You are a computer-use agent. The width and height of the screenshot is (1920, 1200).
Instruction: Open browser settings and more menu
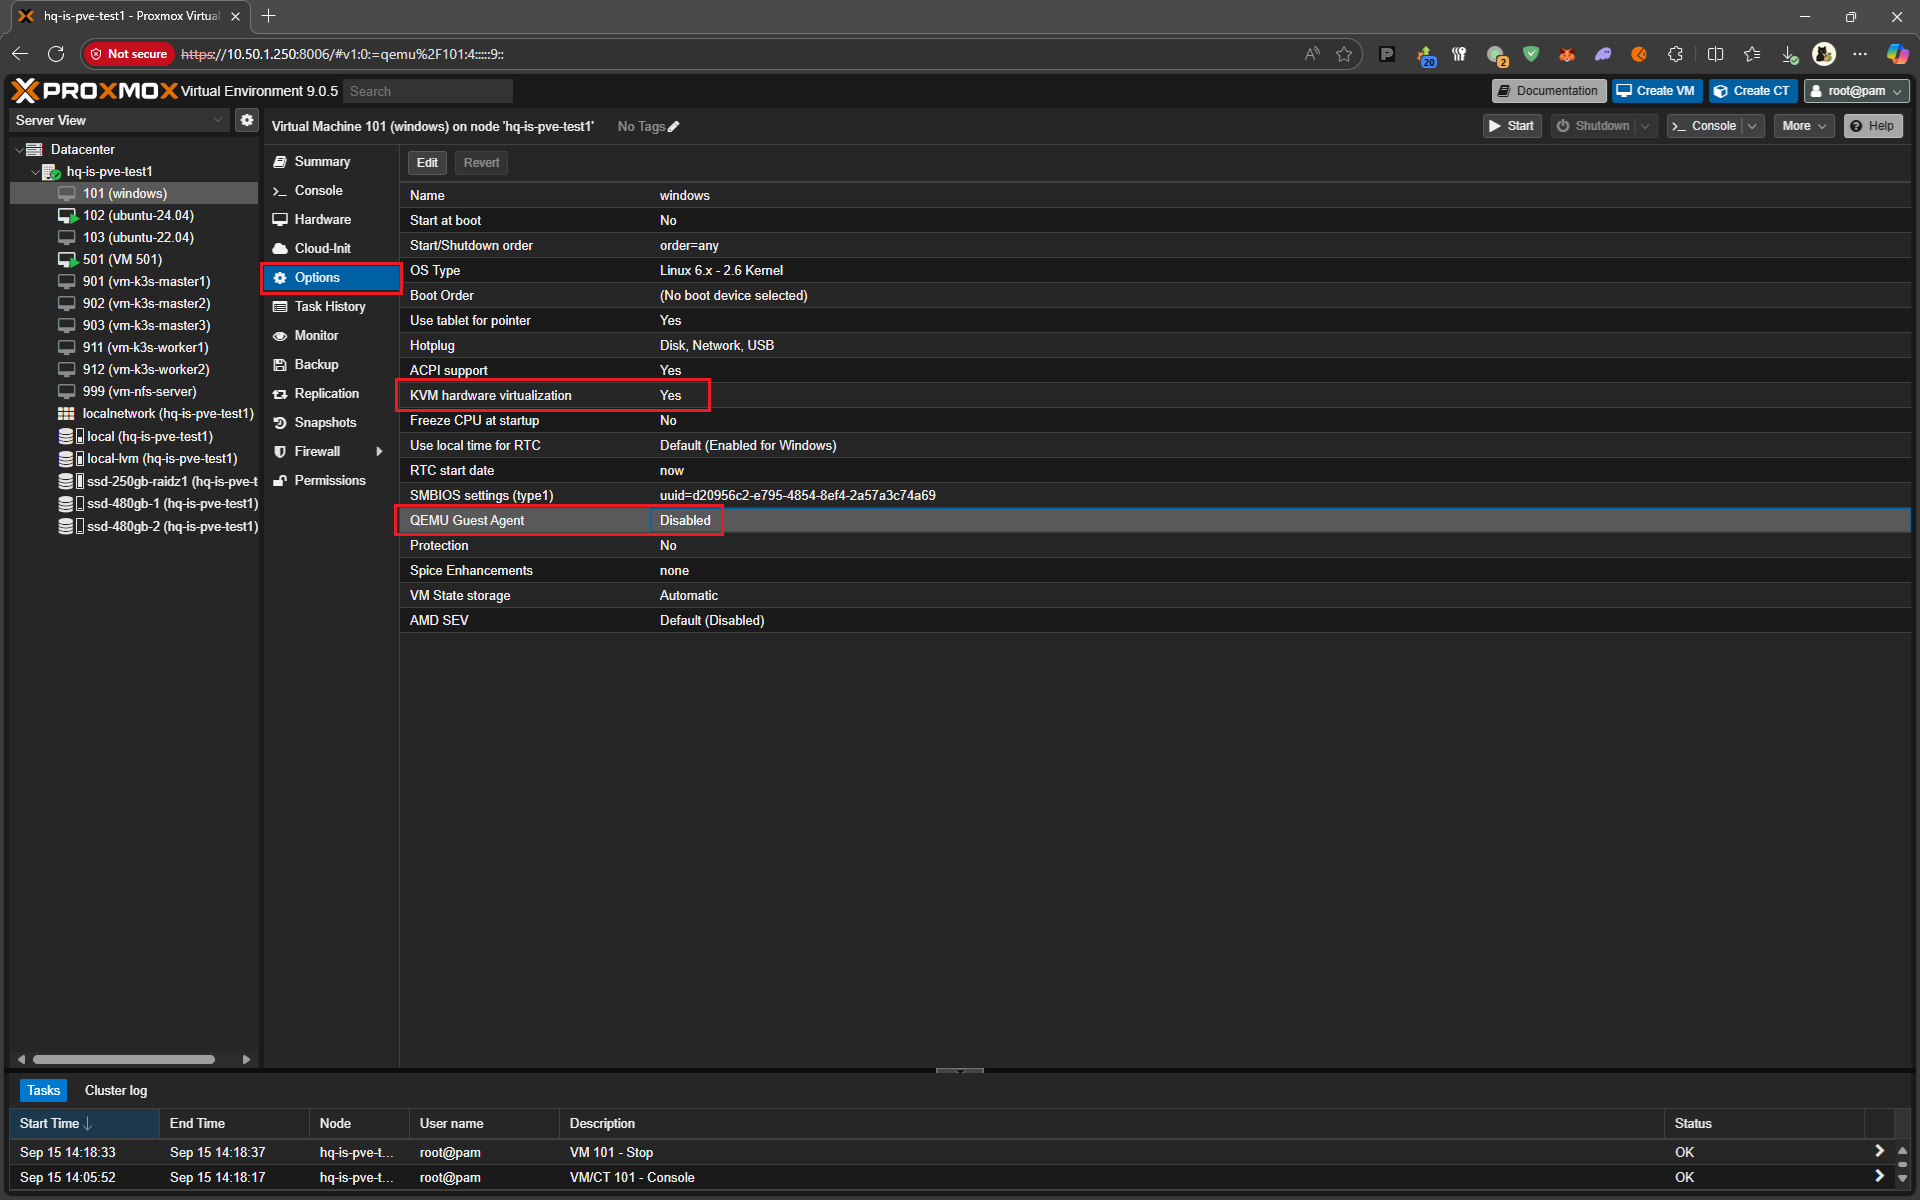click(1860, 54)
